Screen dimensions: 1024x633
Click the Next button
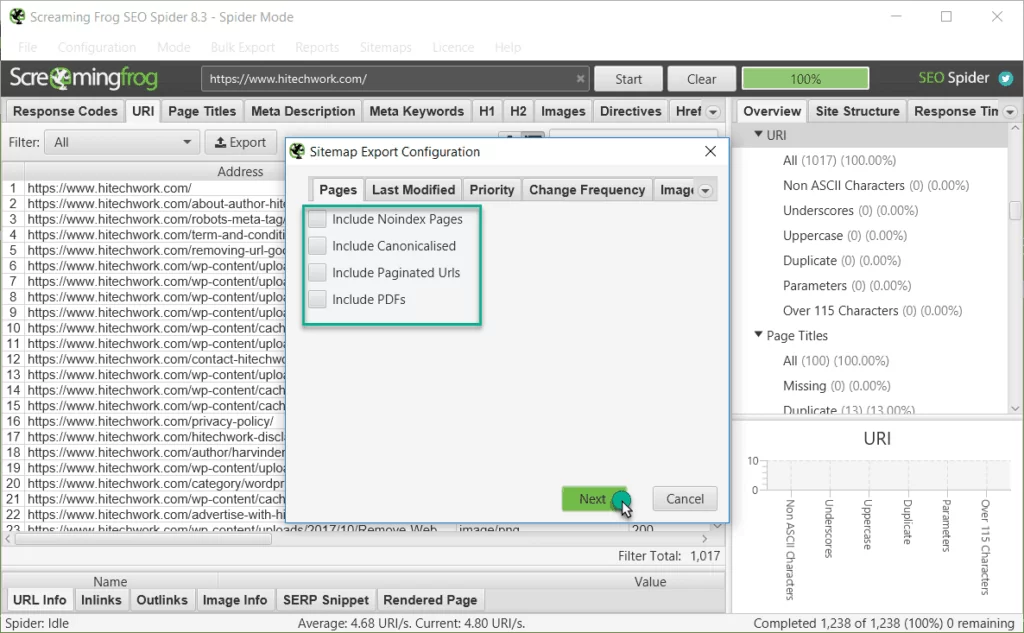tap(593, 498)
